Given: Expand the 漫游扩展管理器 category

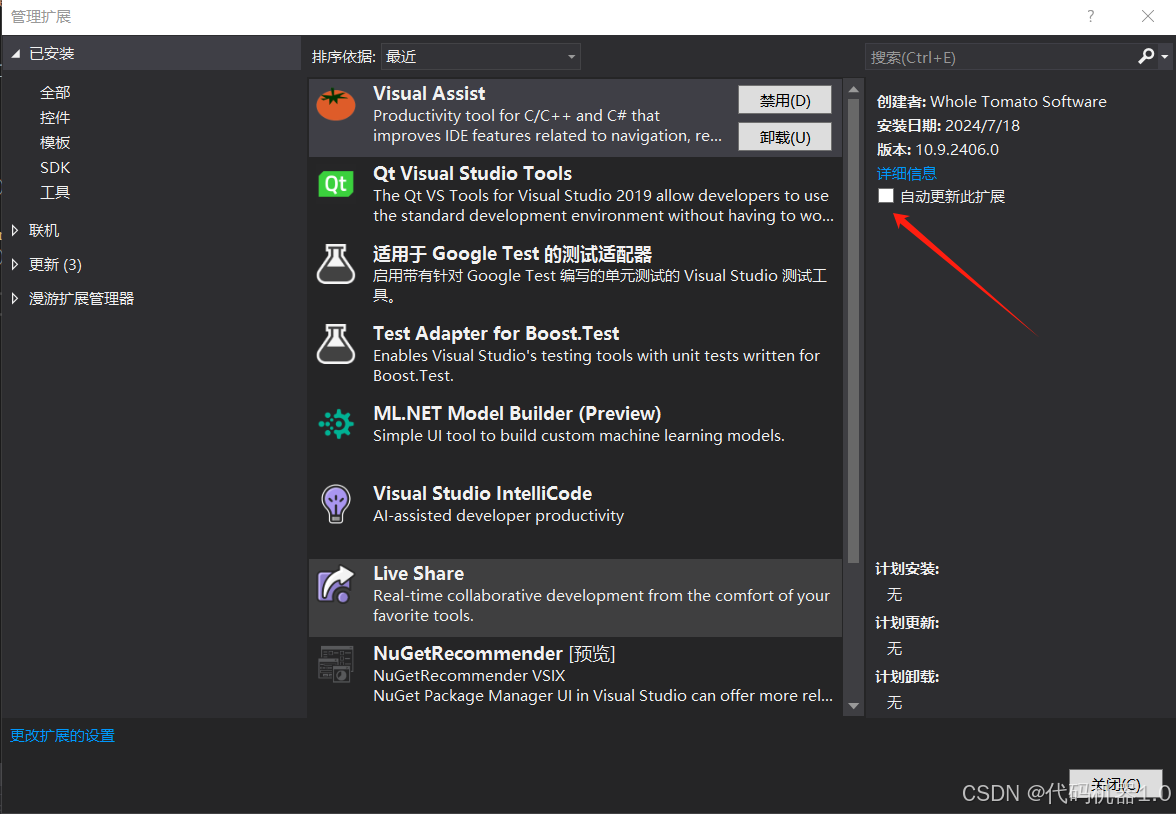Looking at the screenshot, I should tap(15, 299).
